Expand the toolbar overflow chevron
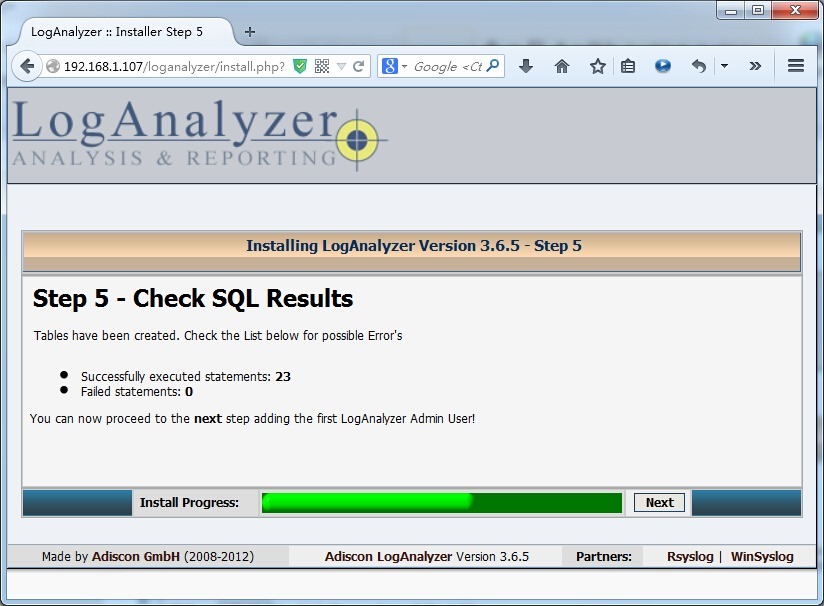Image resolution: width=824 pixels, height=606 pixels. [755, 65]
